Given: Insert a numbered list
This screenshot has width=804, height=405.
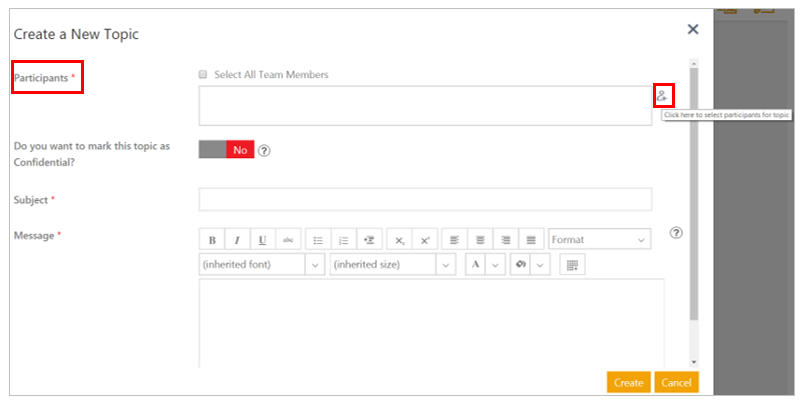Looking at the screenshot, I should coord(343,240).
